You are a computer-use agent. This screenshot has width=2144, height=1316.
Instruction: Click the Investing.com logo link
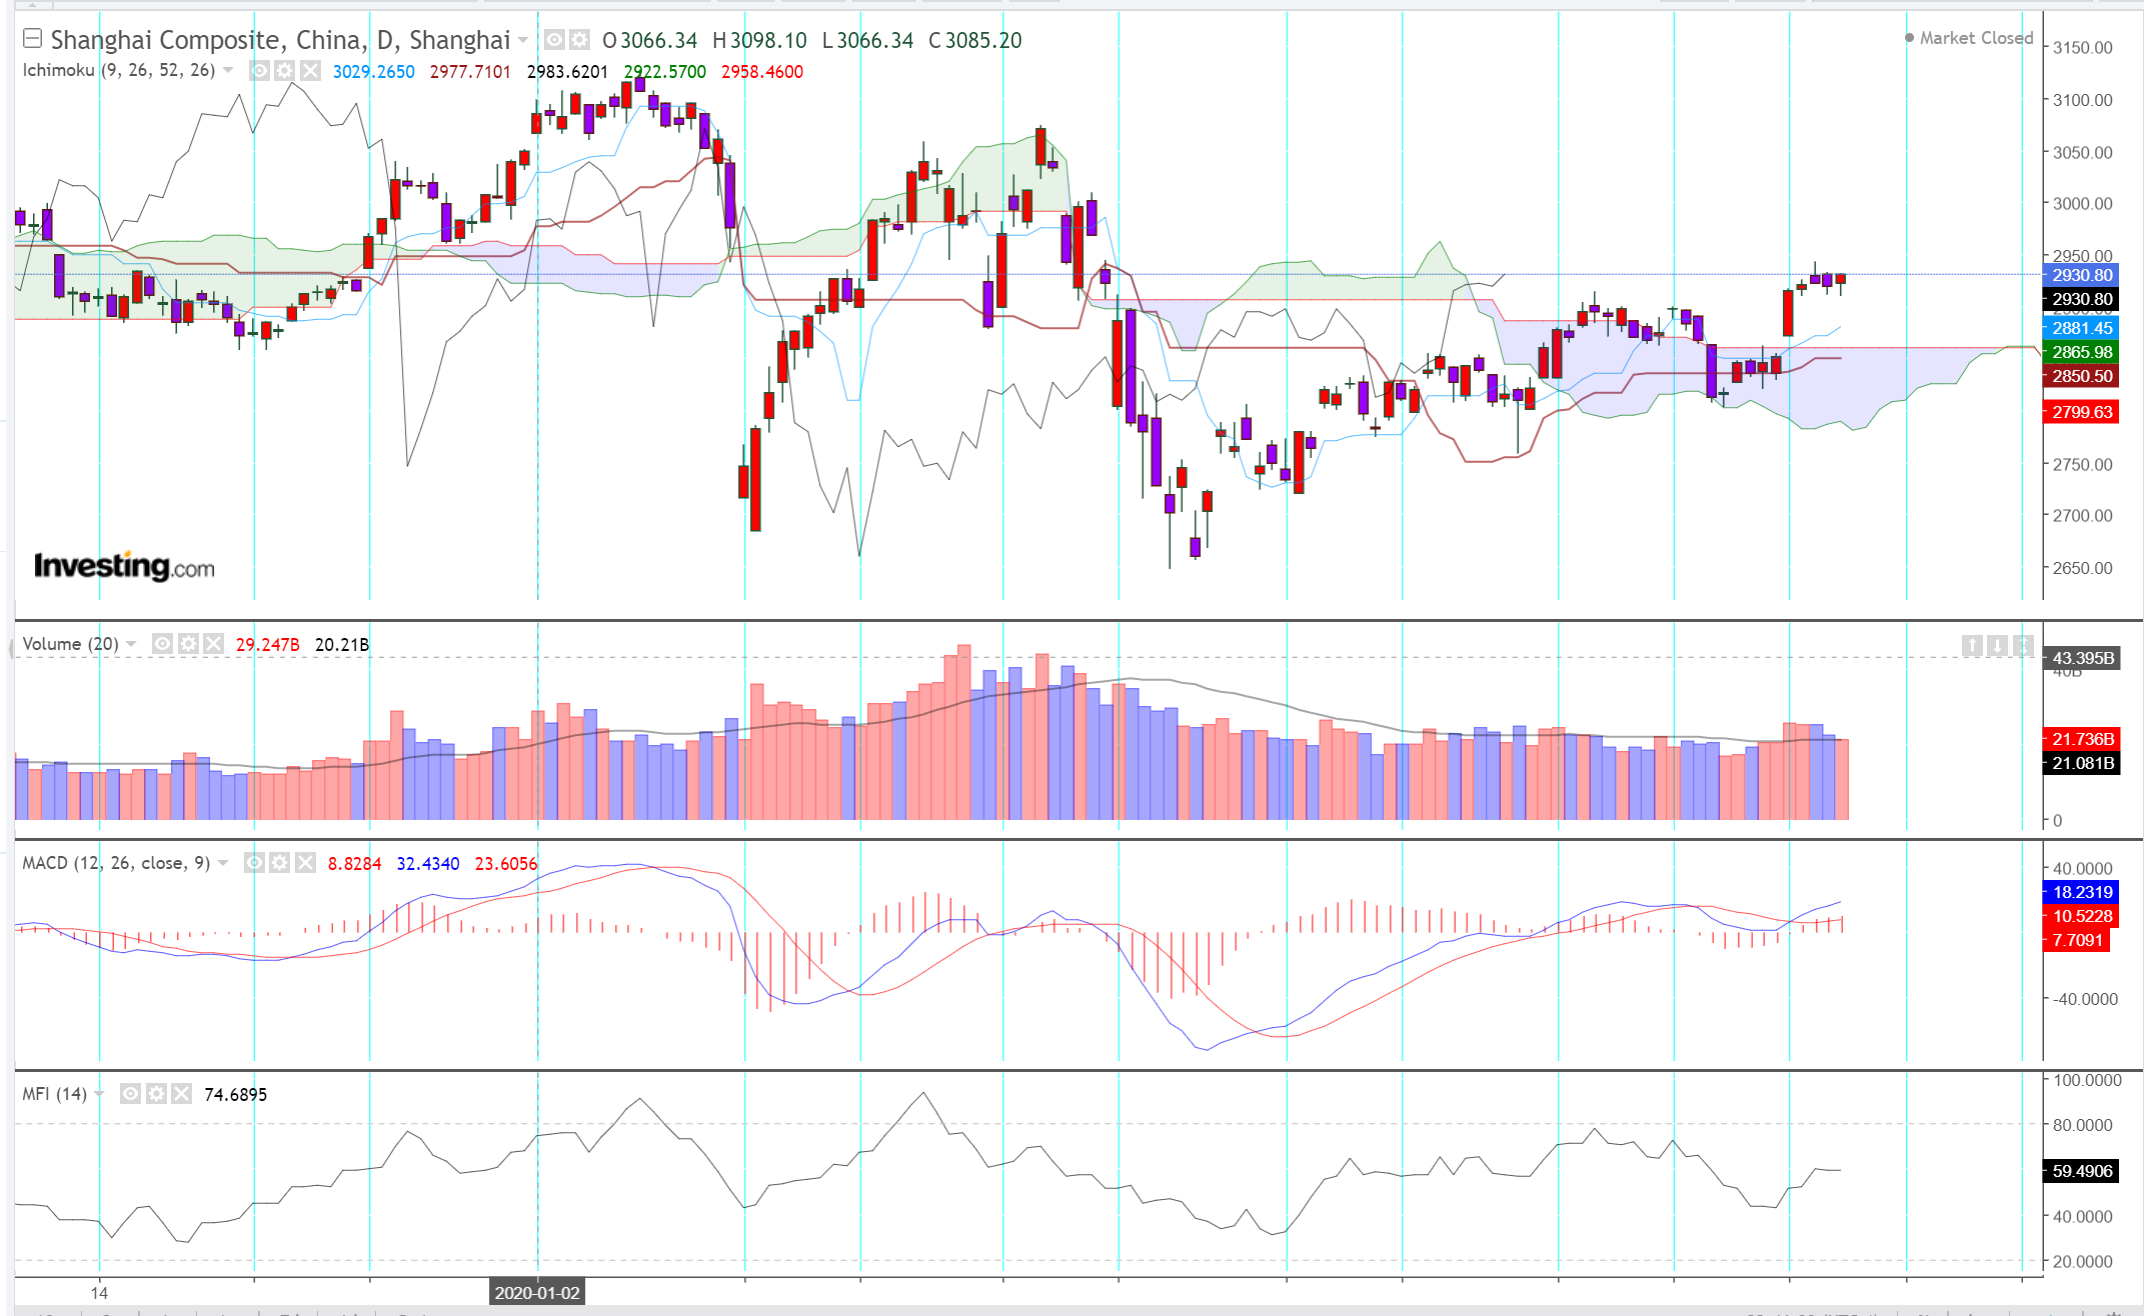[x=124, y=566]
